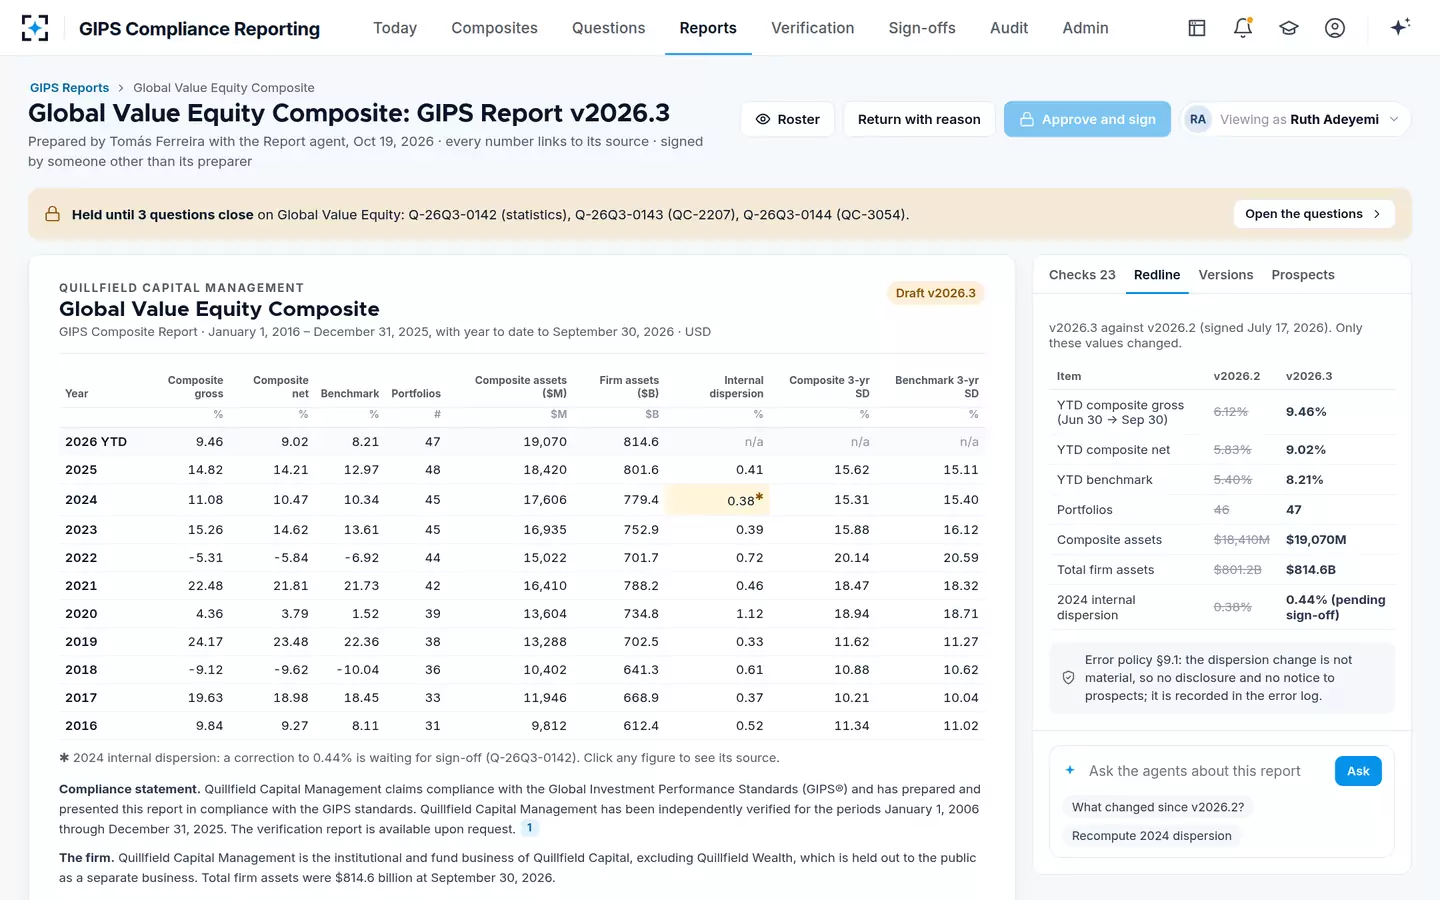Click the breadcrumb chevron after GIPS Reports
Image resolution: width=1440 pixels, height=900 pixels.
click(121, 88)
